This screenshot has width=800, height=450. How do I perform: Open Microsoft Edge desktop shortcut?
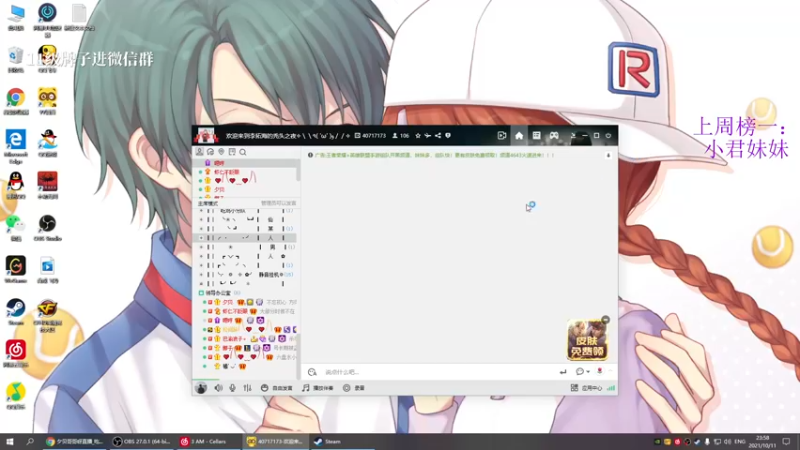point(16,146)
